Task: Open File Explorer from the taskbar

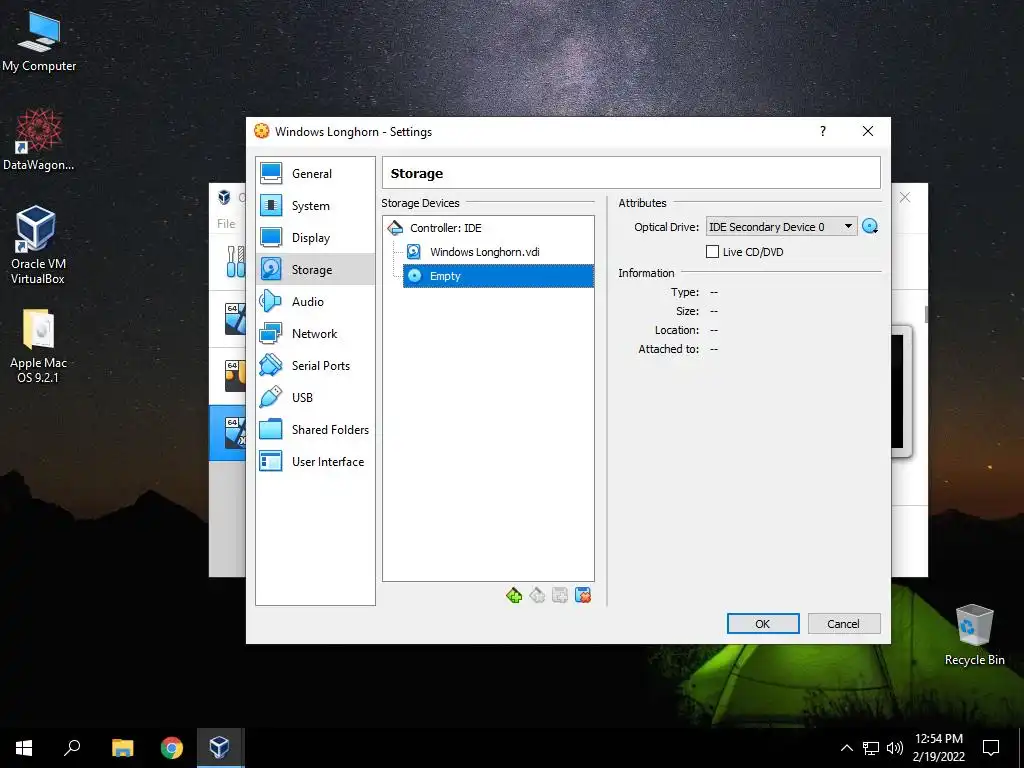Action: [x=122, y=748]
